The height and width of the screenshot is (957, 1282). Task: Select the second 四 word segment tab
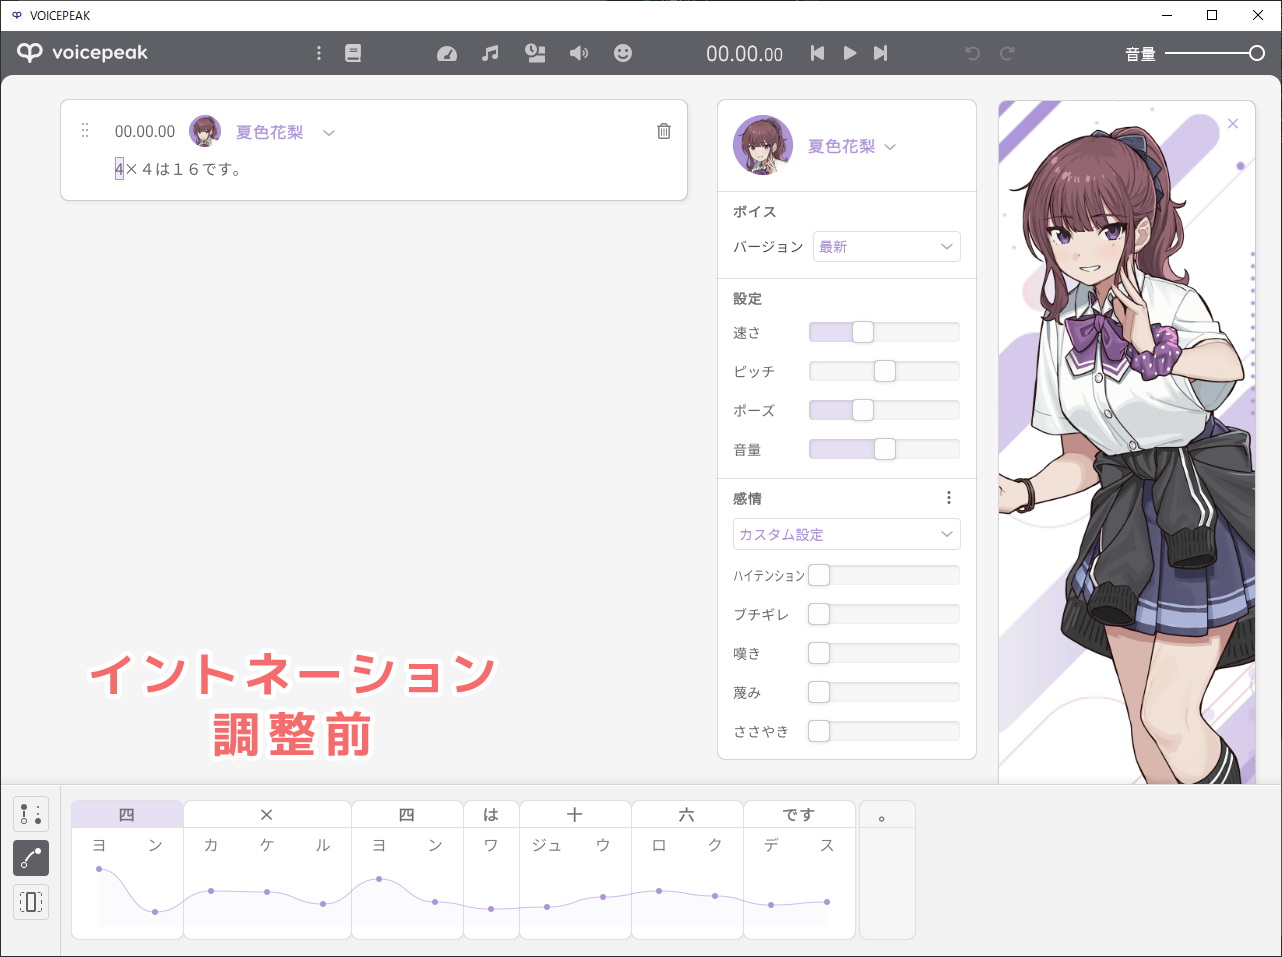tap(407, 814)
